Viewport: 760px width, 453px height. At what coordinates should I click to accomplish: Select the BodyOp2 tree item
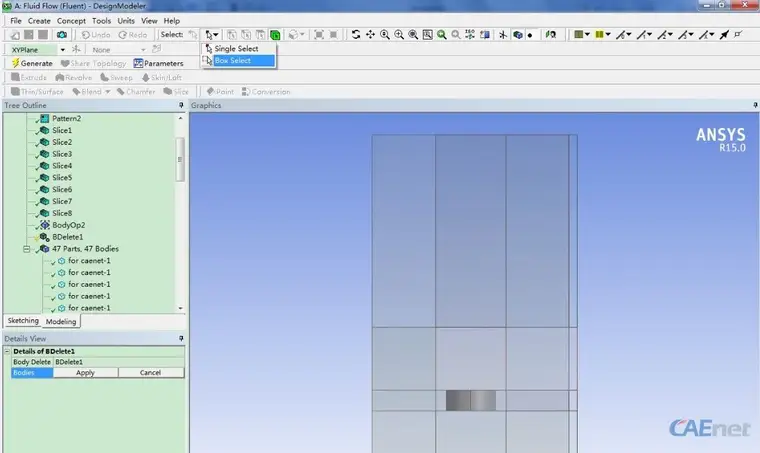(x=68, y=225)
